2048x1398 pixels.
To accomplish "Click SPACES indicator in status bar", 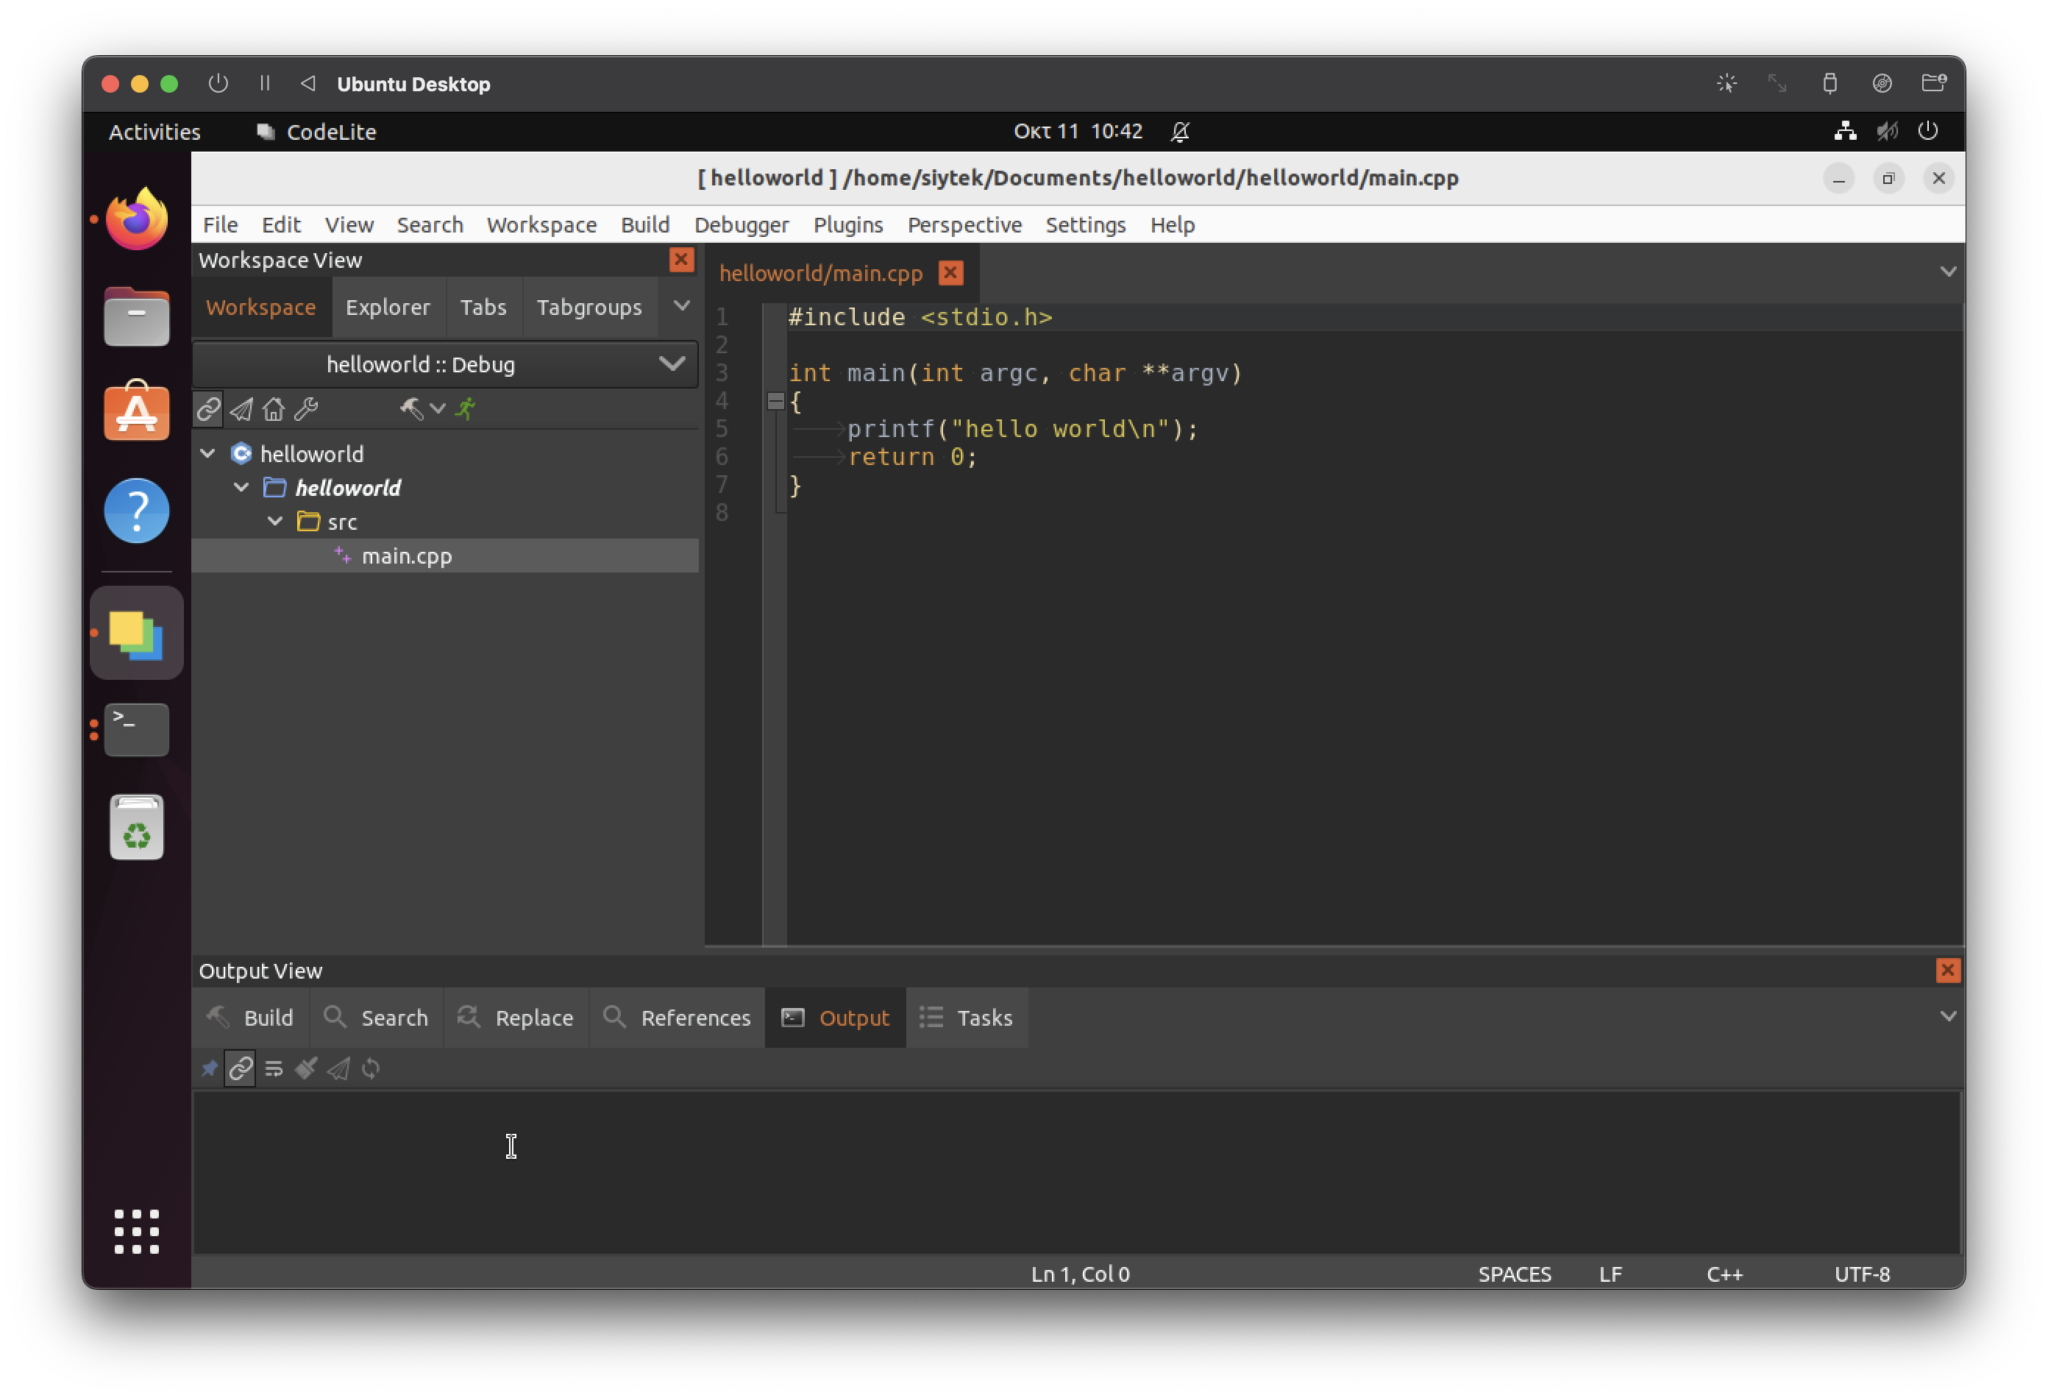I will pos(1514,1274).
